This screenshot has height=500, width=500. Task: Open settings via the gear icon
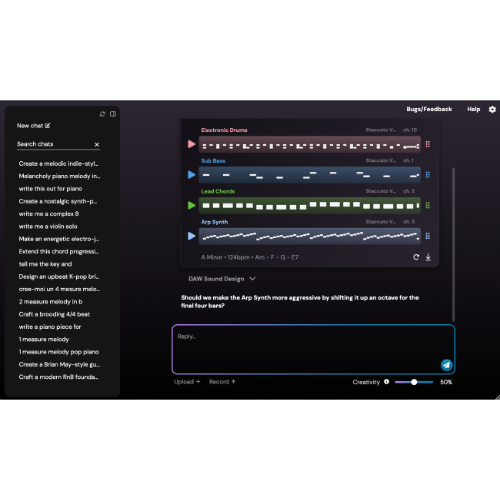coord(492,109)
